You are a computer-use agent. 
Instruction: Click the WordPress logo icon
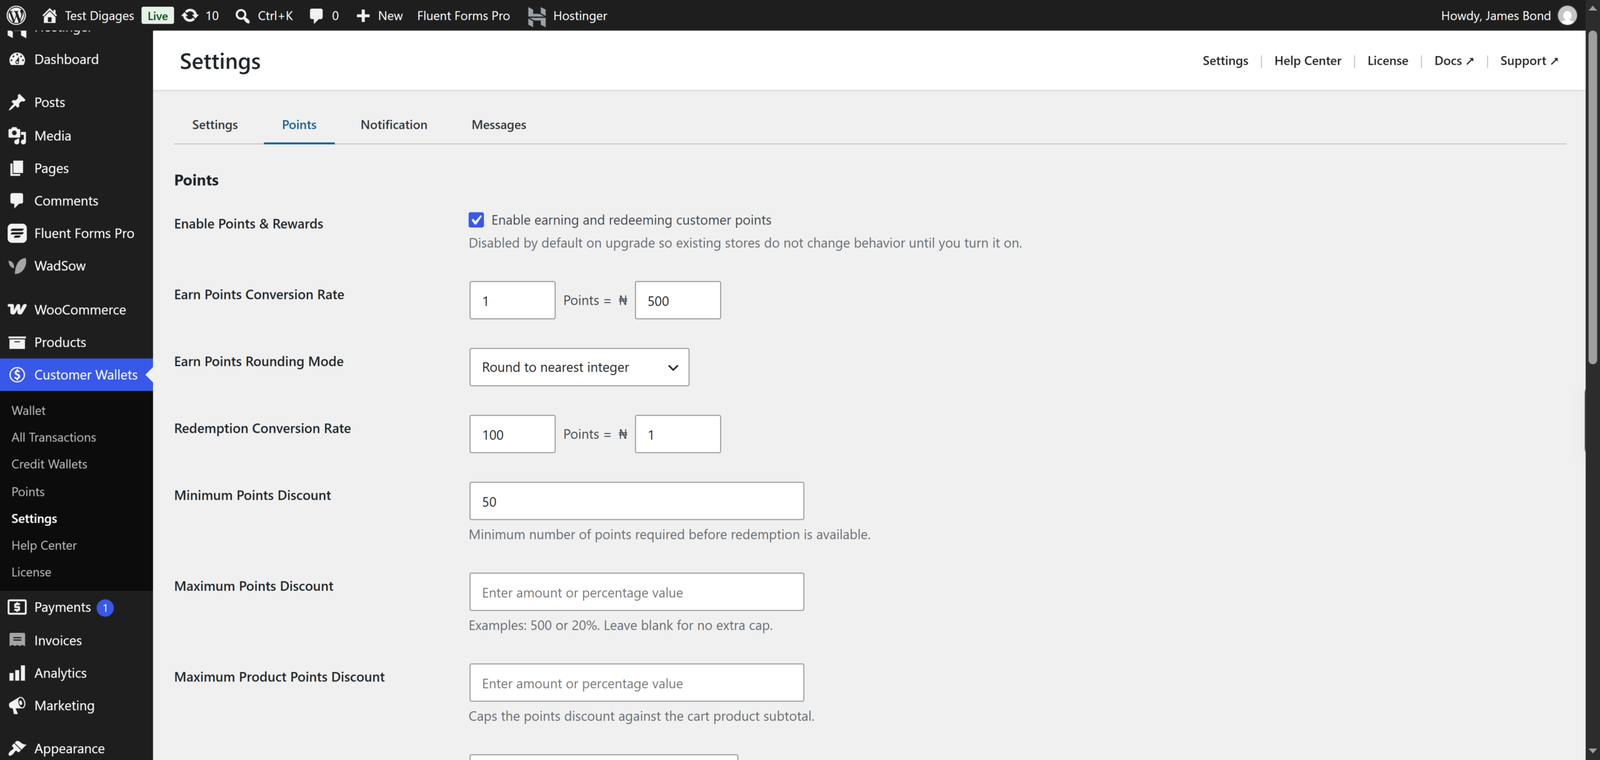click(x=16, y=15)
